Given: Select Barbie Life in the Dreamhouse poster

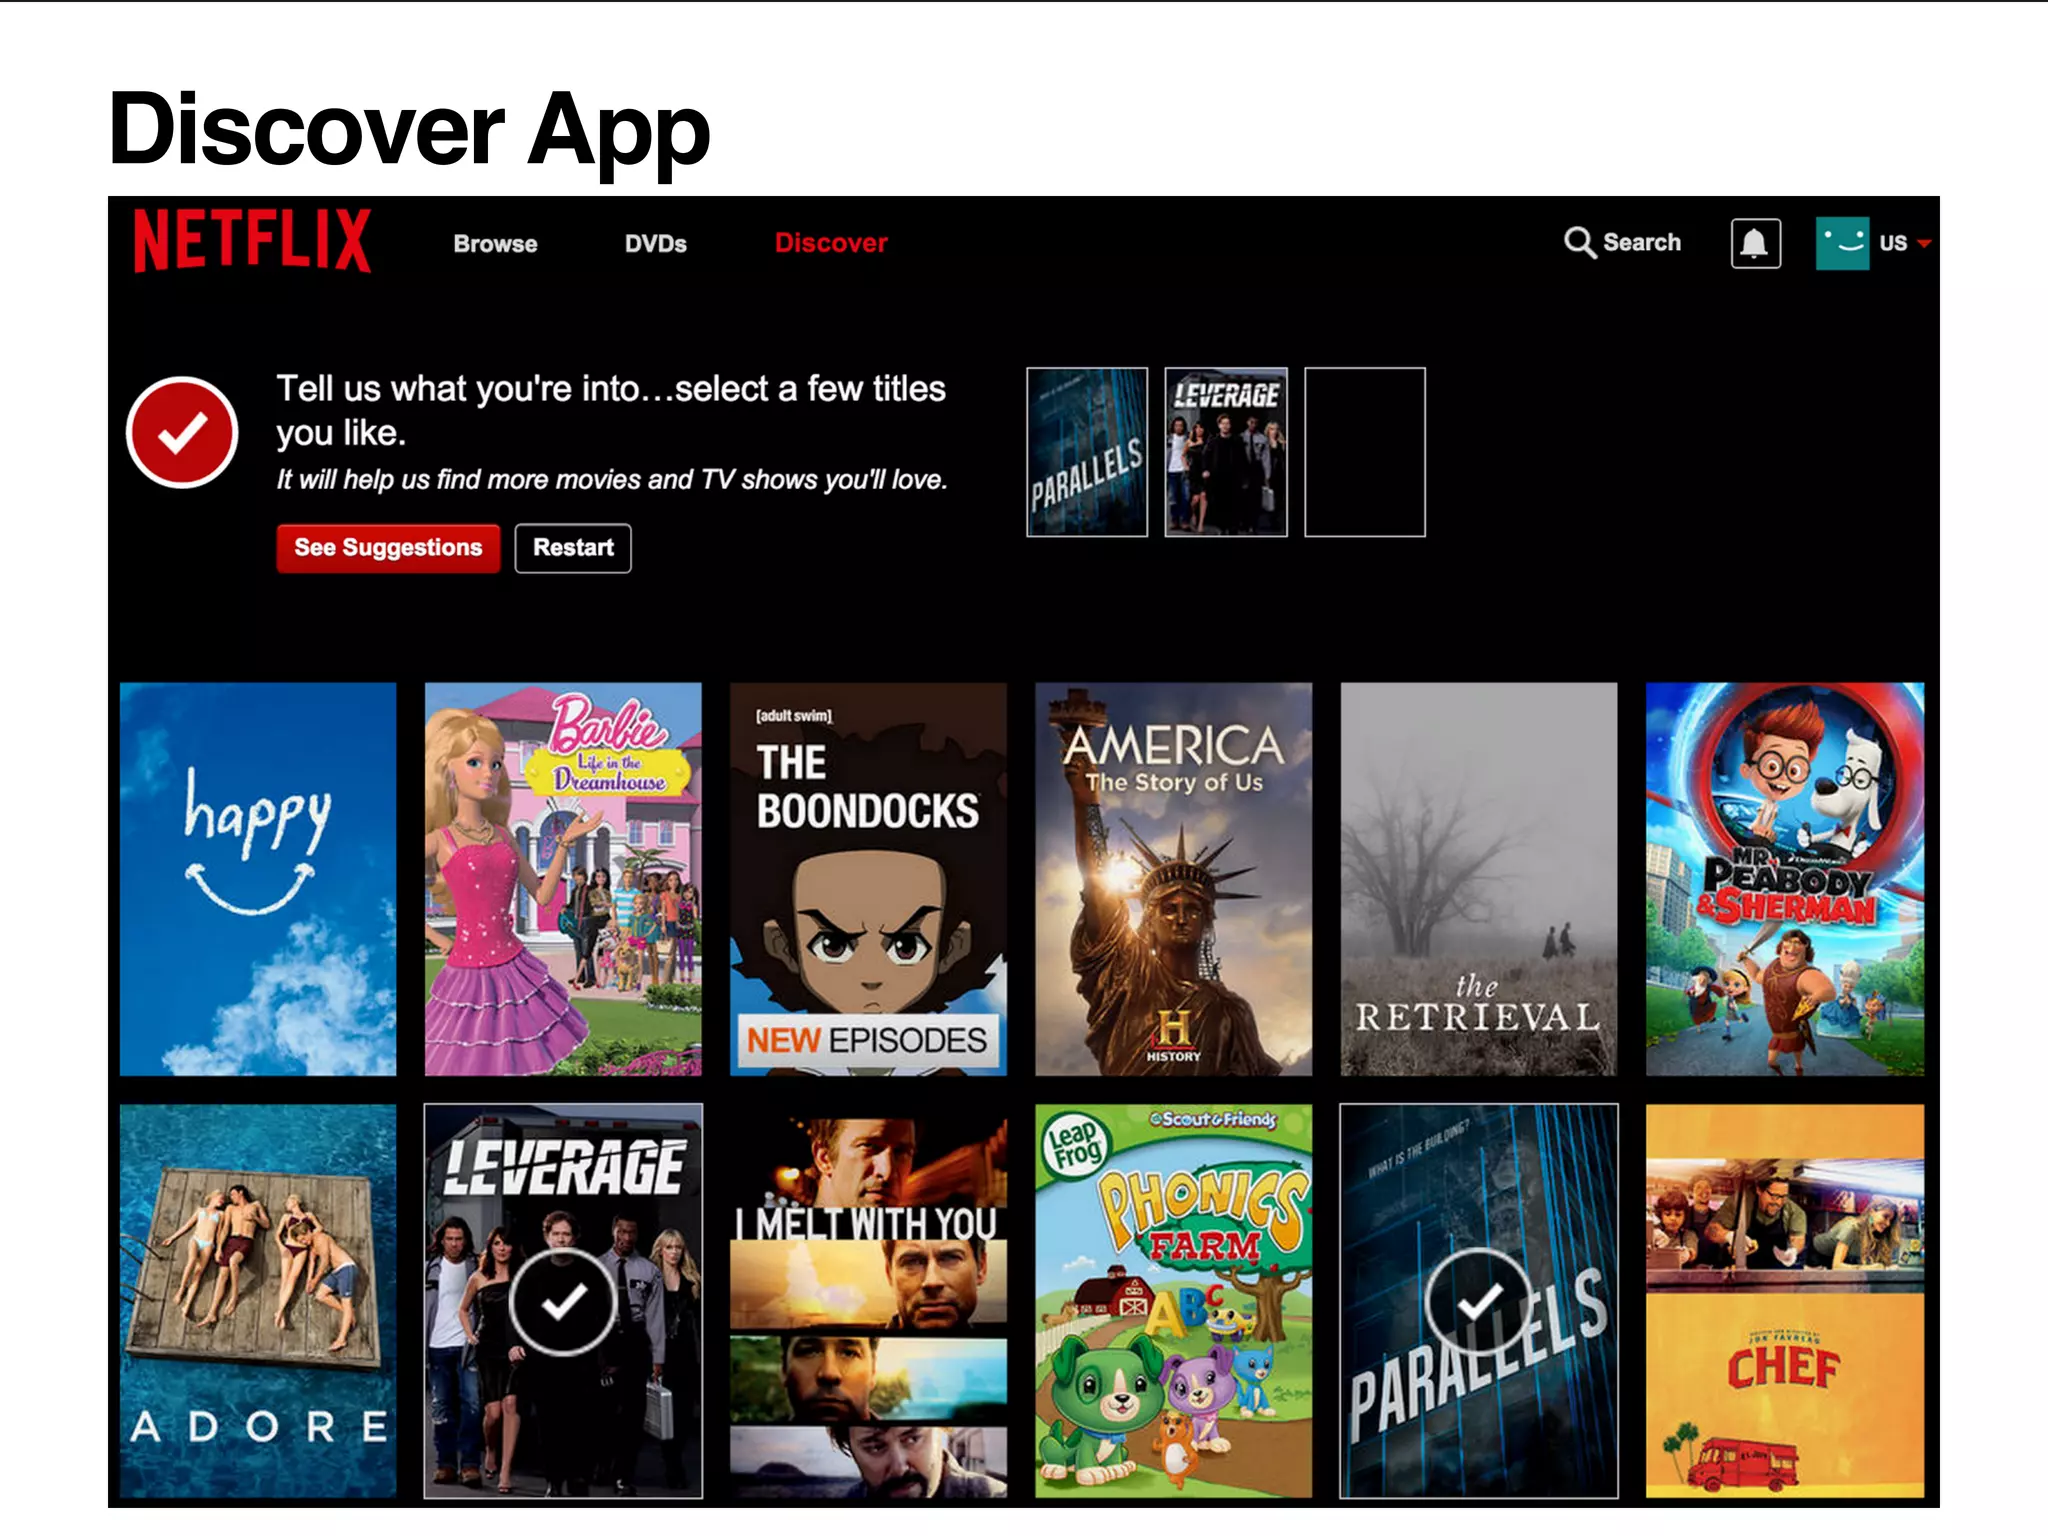Looking at the screenshot, I should pos(563,879).
